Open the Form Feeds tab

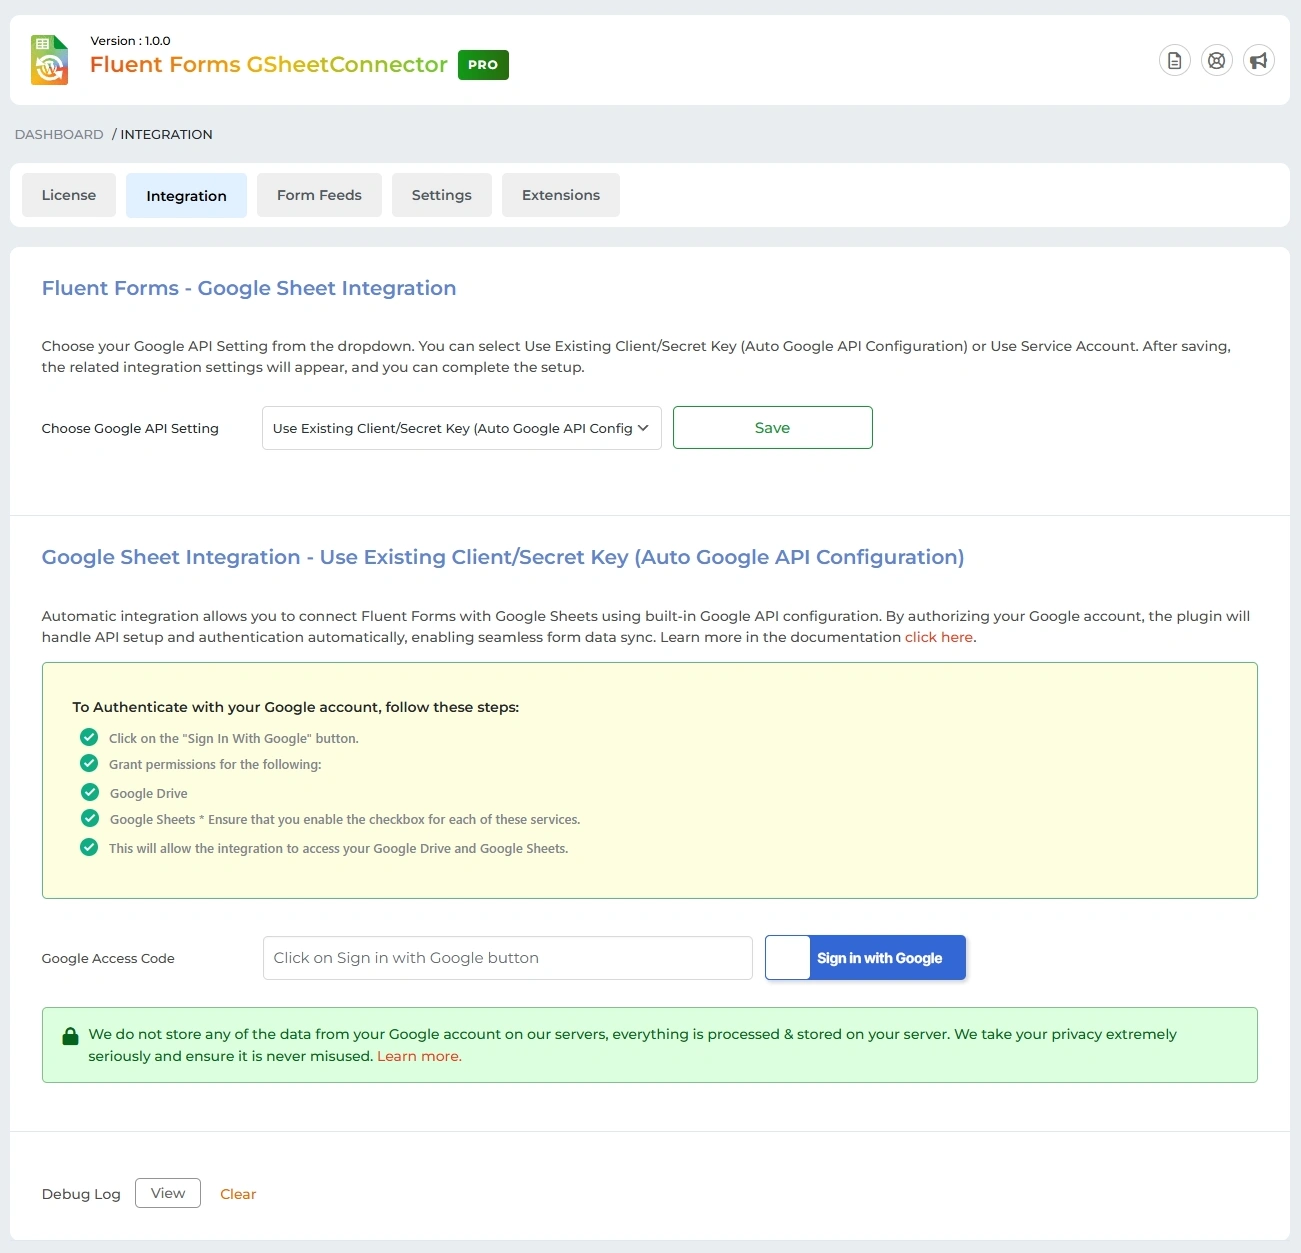pyautogui.click(x=319, y=195)
